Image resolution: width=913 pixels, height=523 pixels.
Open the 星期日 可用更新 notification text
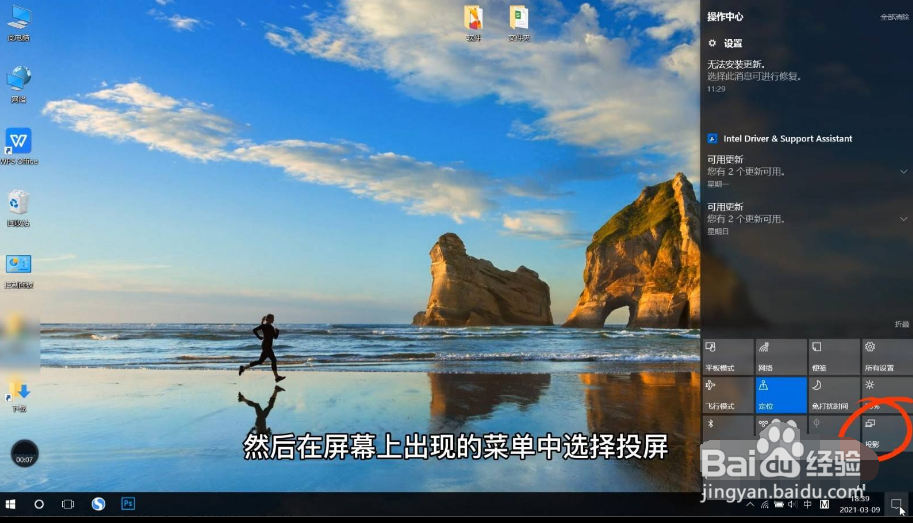click(746, 218)
